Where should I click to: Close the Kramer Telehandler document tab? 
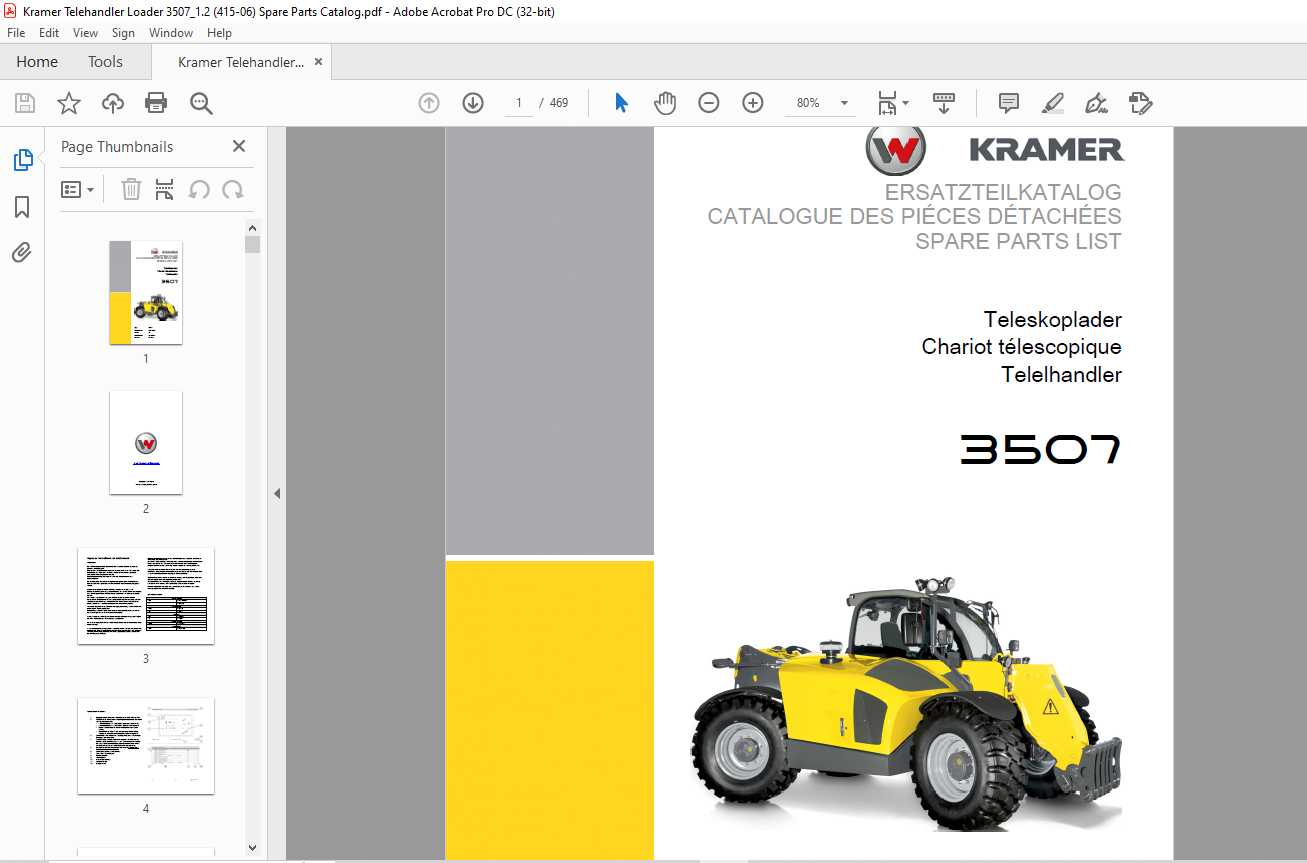coord(318,62)
